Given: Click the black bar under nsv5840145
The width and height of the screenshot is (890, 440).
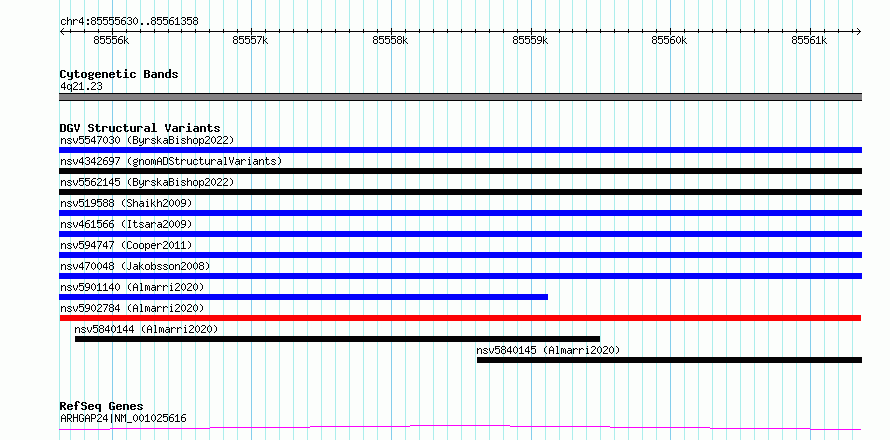Looking at the screenshot, I should (669, 360).
